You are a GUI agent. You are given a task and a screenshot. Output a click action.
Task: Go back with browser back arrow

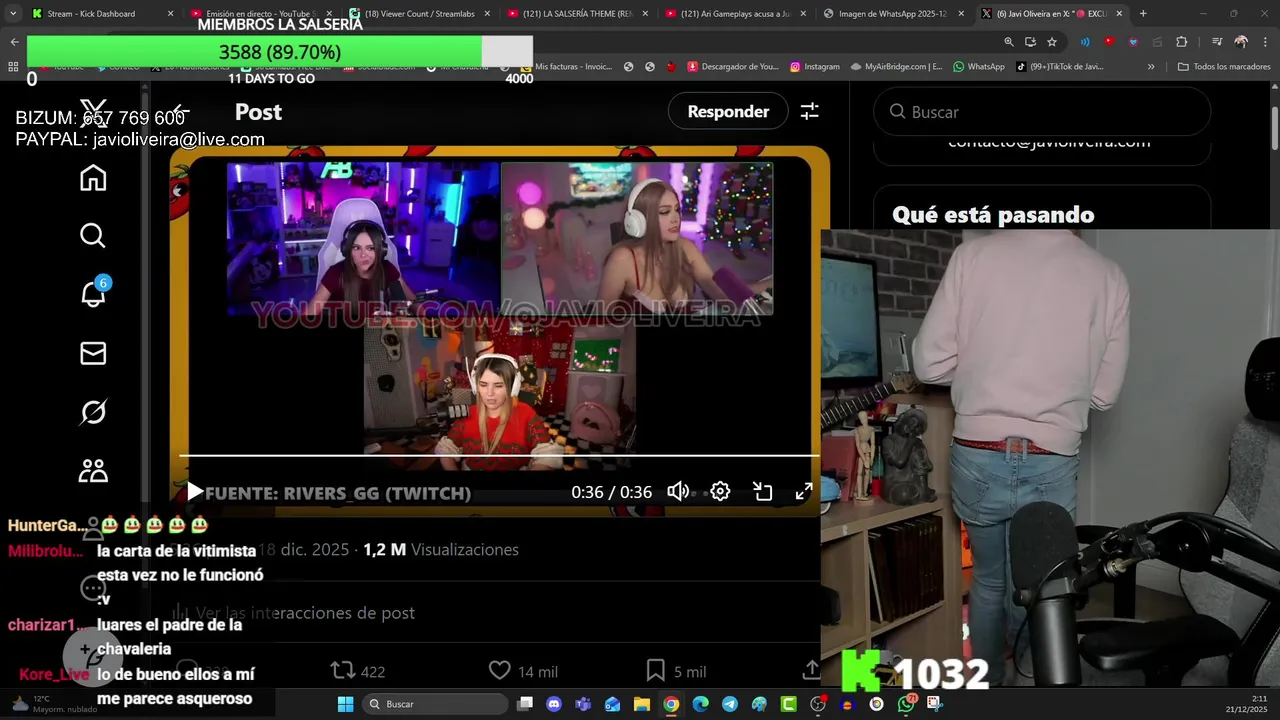point(14,42)
